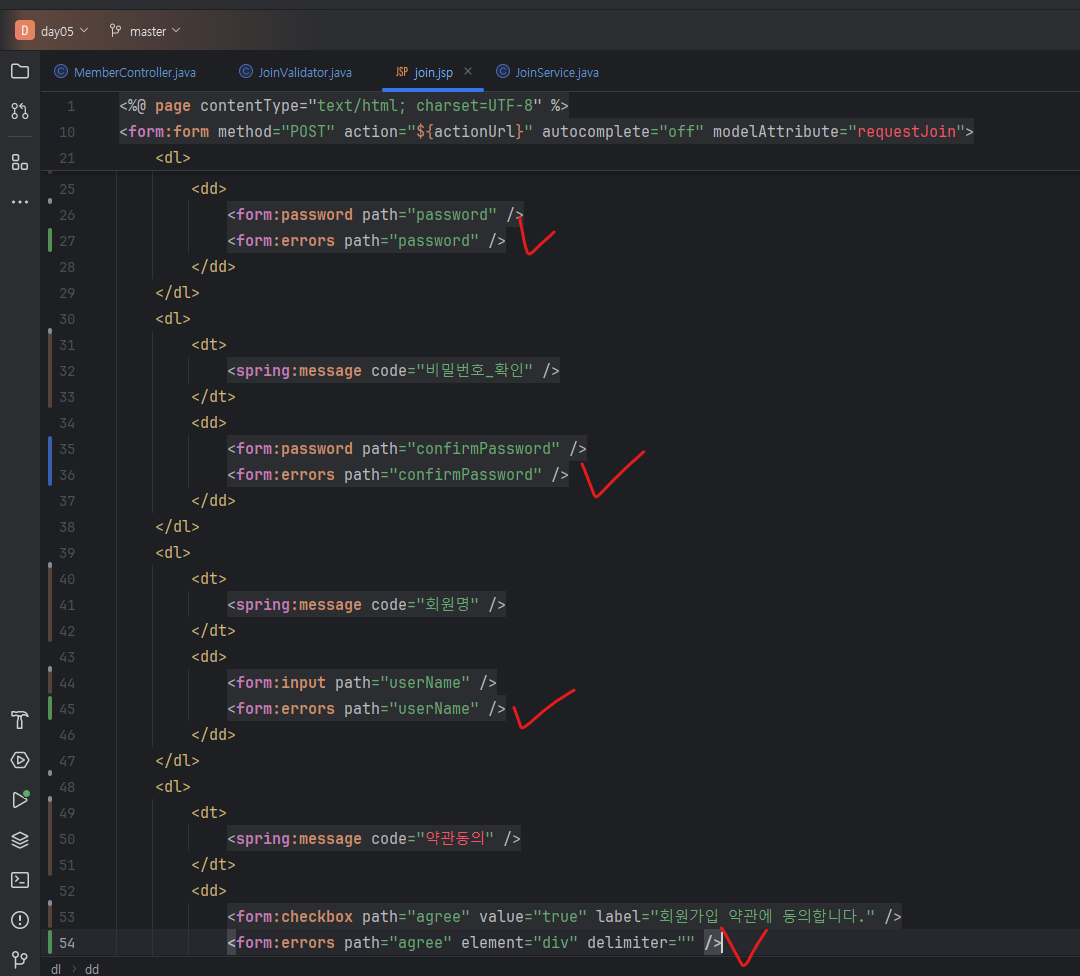Click form:errors path="password" code line
The height and width of the screenshot is (976, 1080).
pos(366,241)
